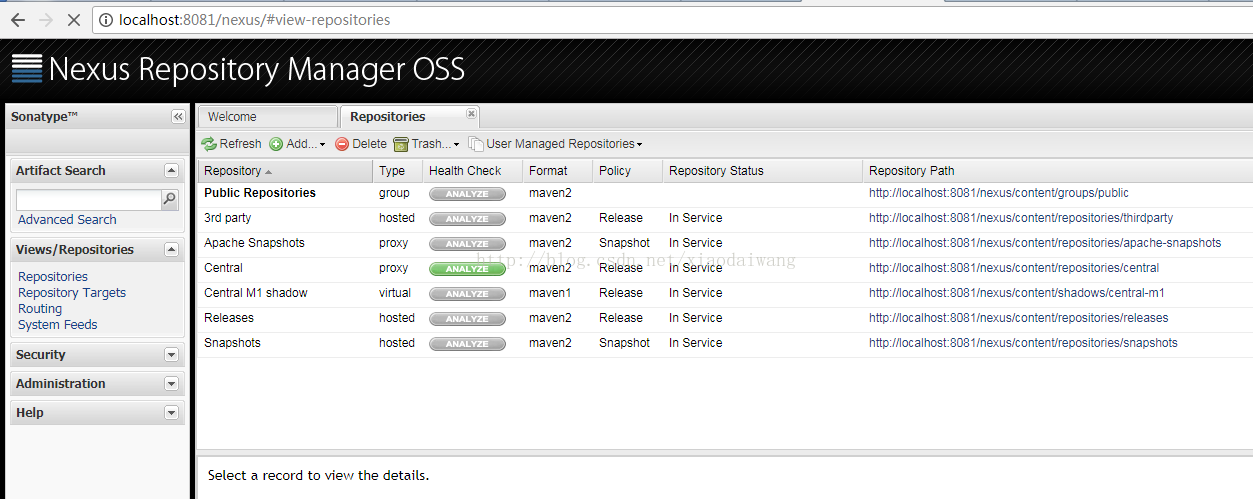The height and width of the screenshot is (499, 1253).
Task: Open the shadows/central-m1 path link
Action: (1017, 293)
